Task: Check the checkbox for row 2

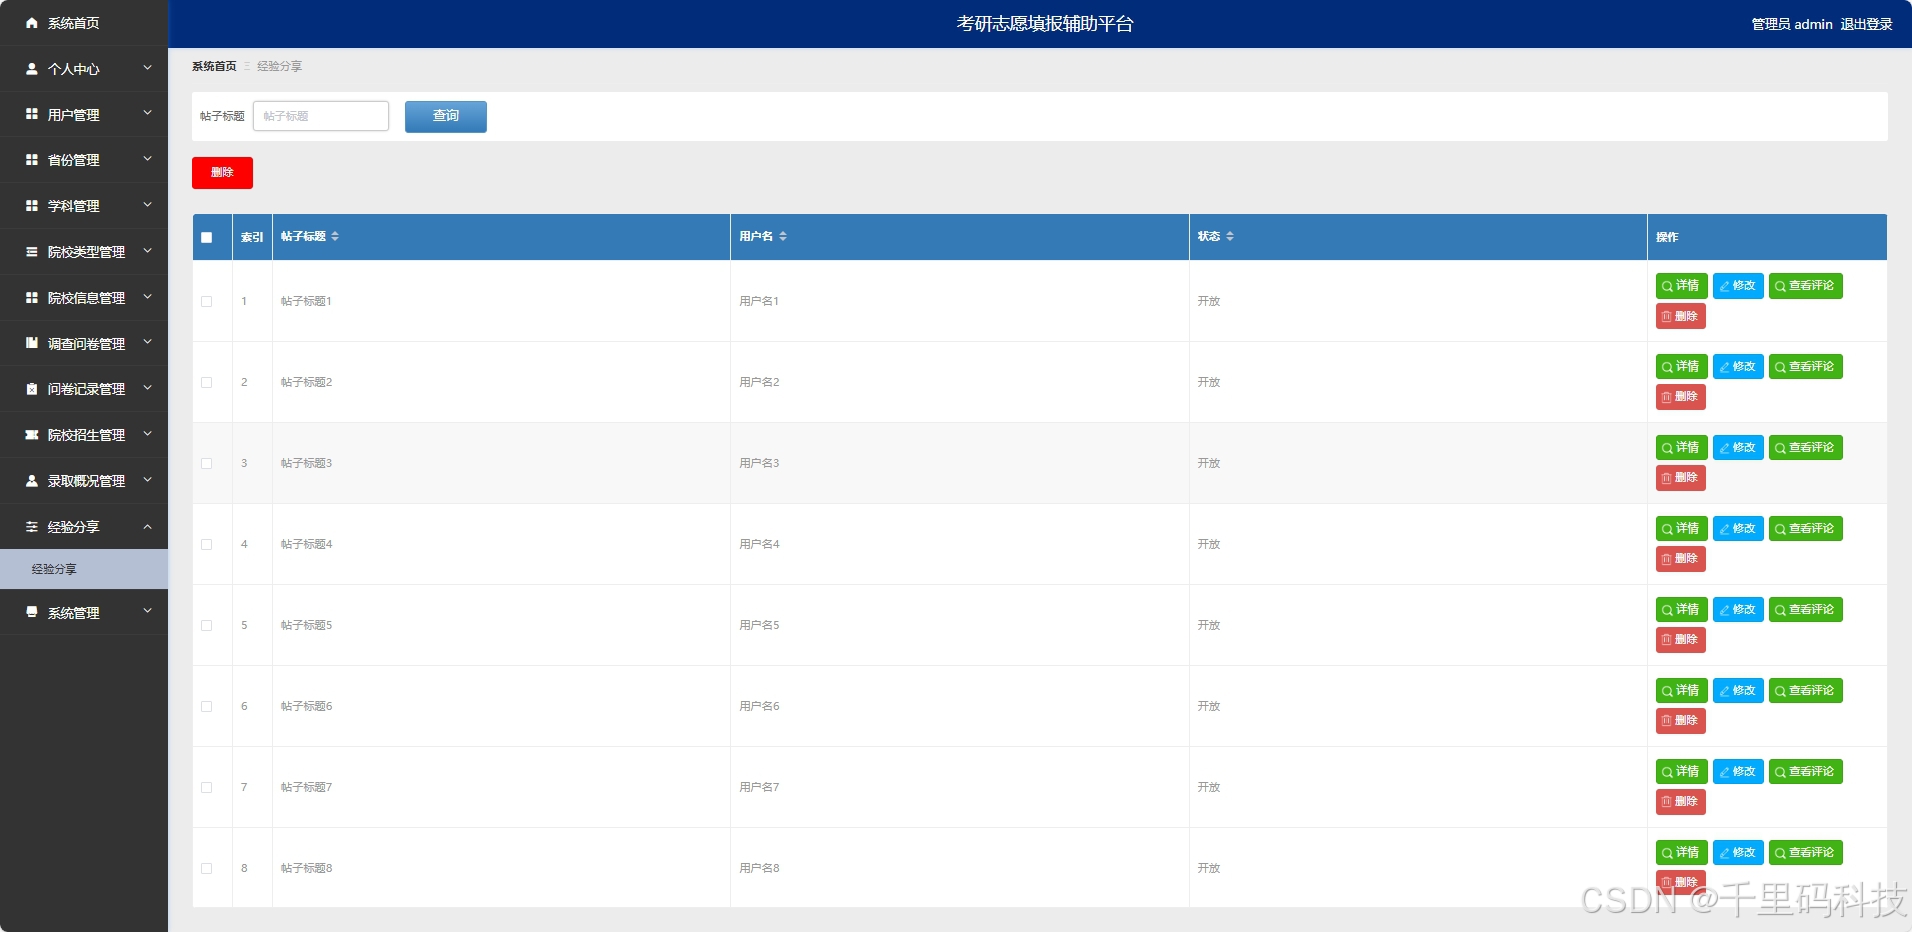Action: [x=207, y=382]
